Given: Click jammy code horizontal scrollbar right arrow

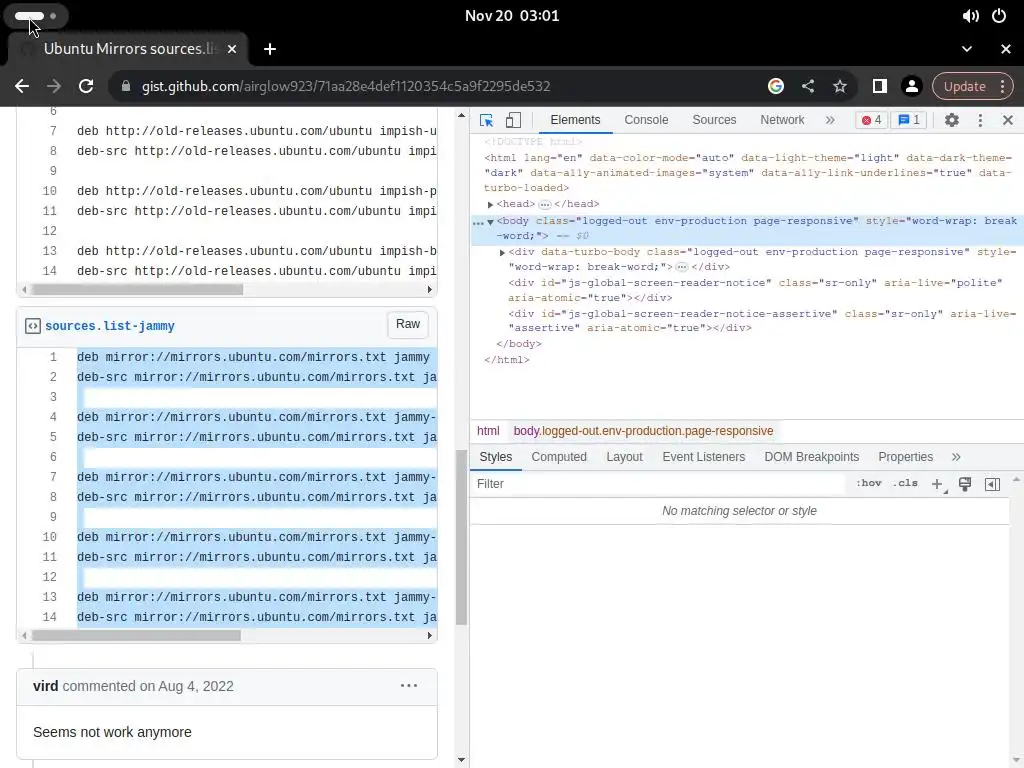Looking at the screenshot, I should [430, 635].
